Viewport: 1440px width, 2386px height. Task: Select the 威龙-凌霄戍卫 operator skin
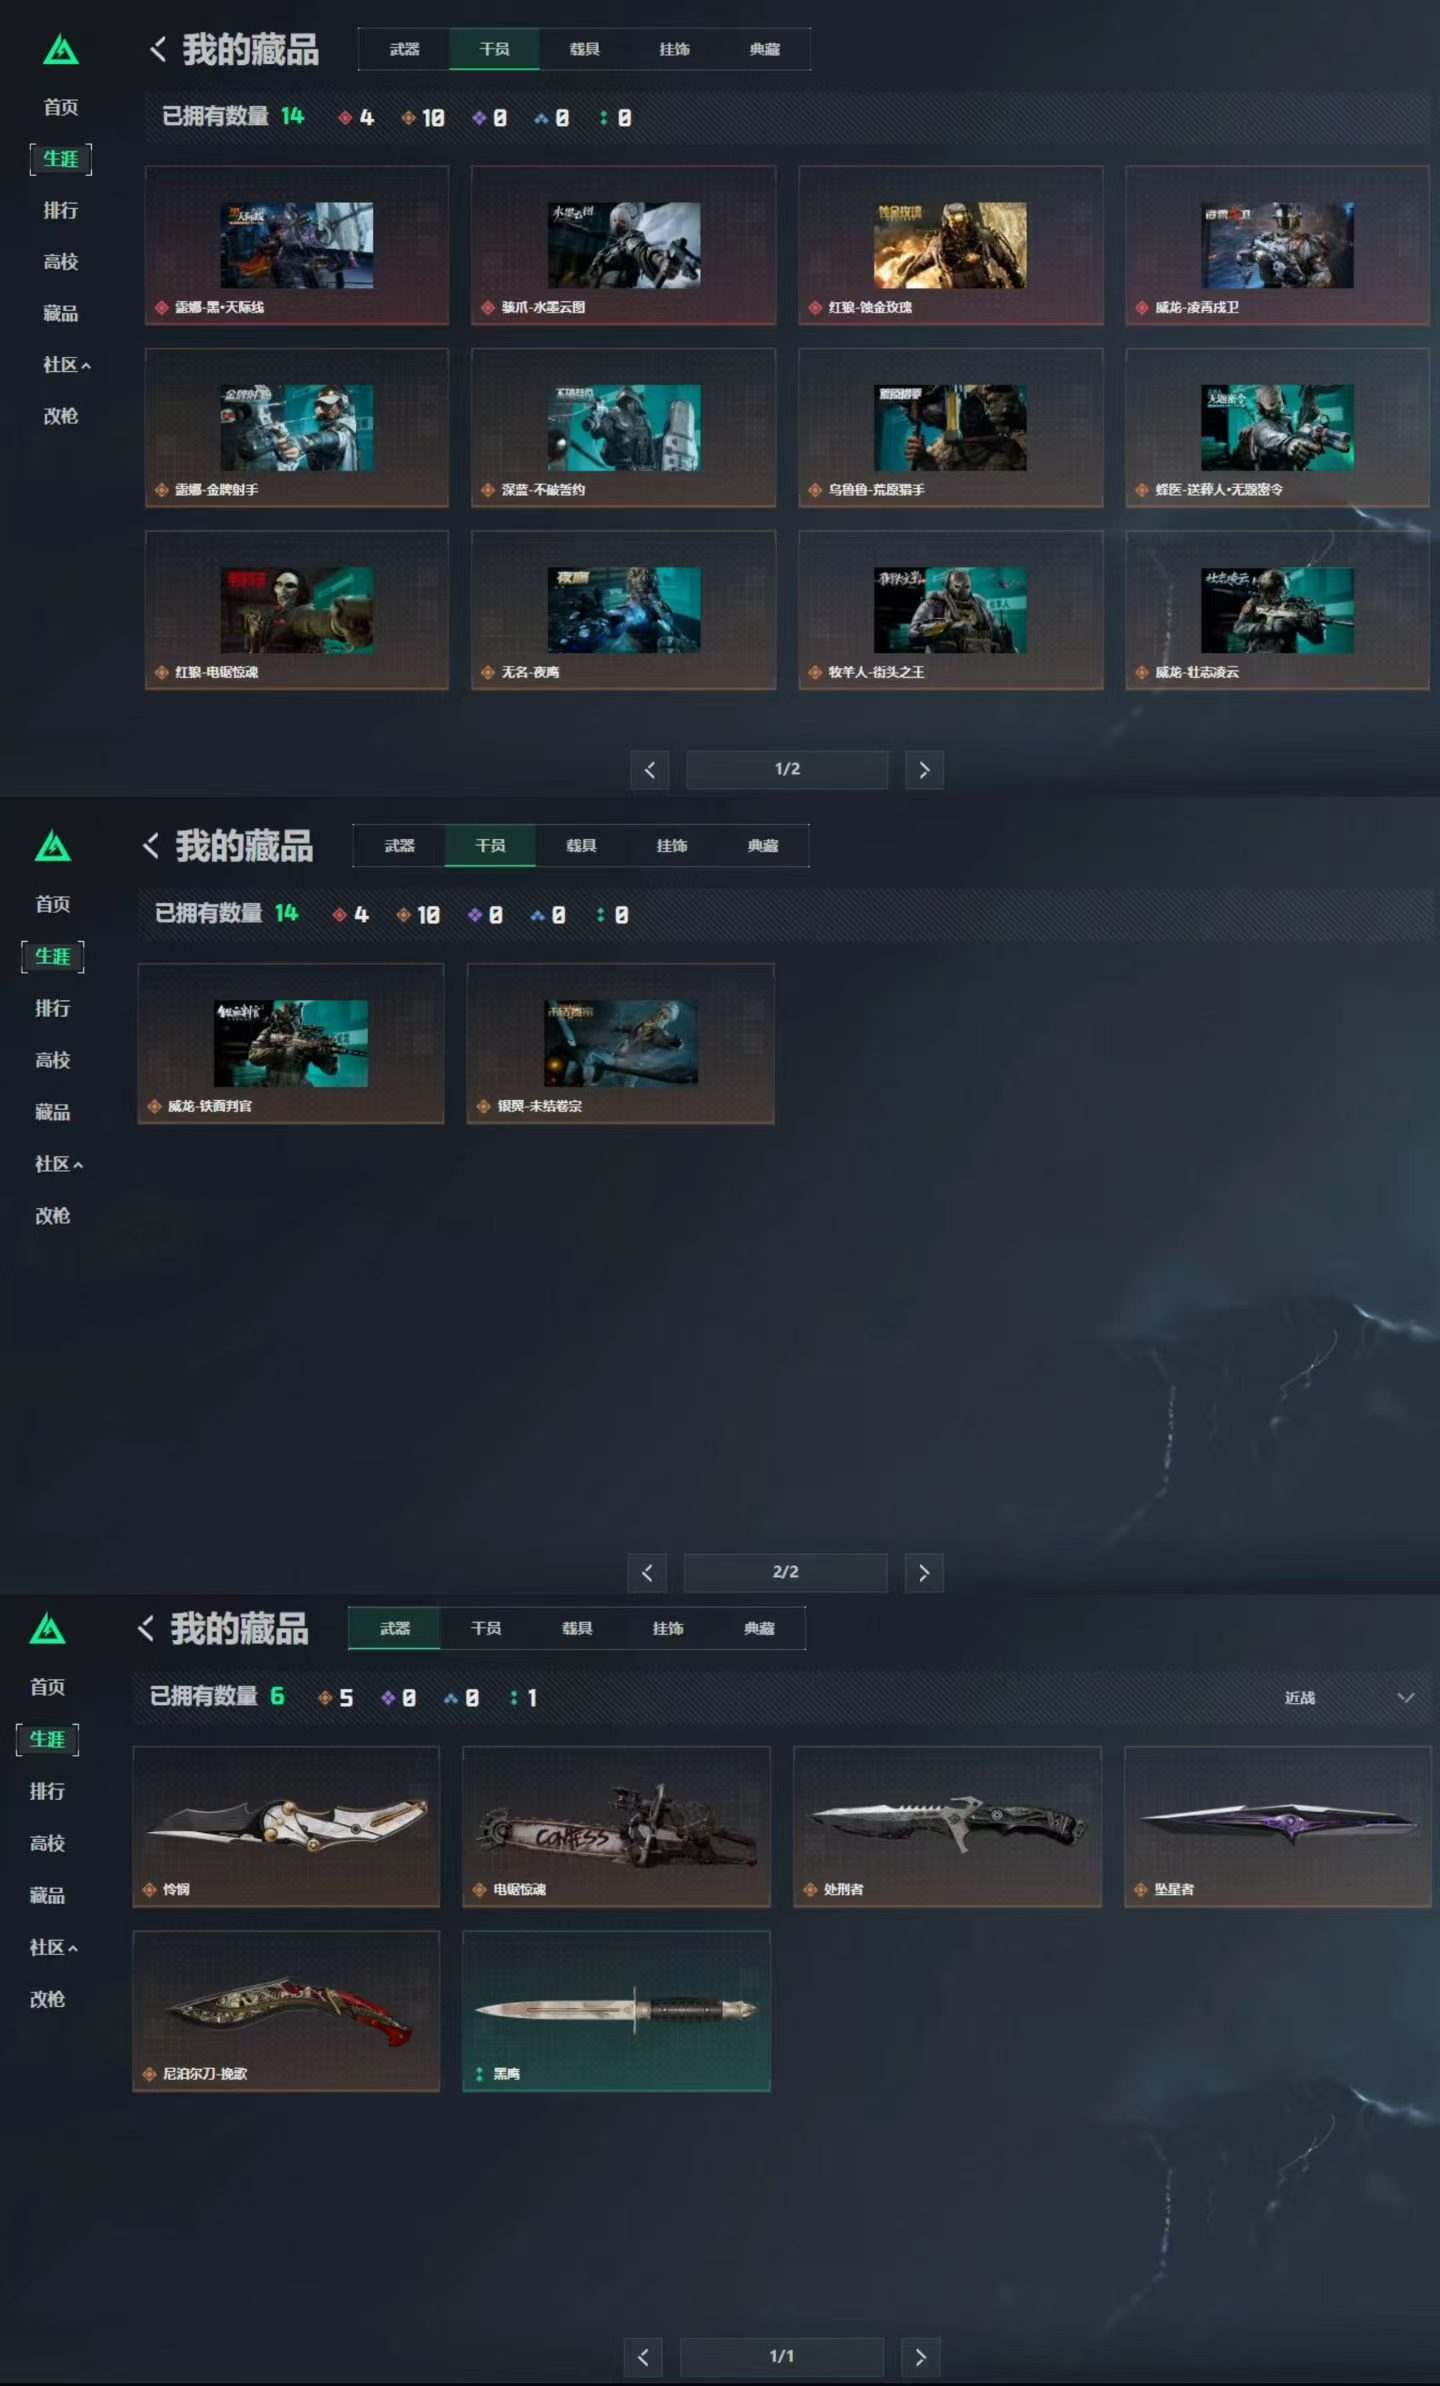(1277, 245)
